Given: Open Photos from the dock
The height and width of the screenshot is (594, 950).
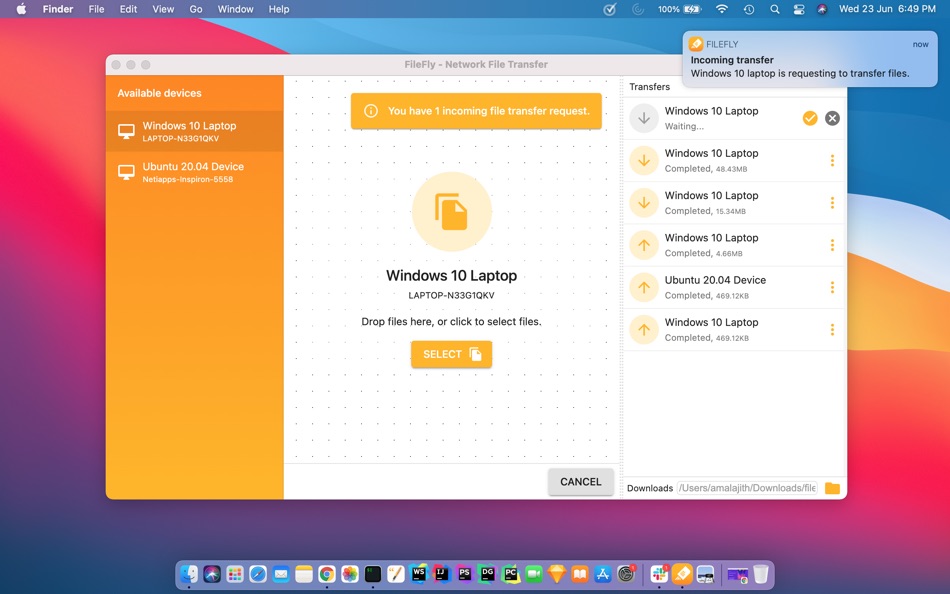Looking at the screenshot, I should (x=350, y=573).
